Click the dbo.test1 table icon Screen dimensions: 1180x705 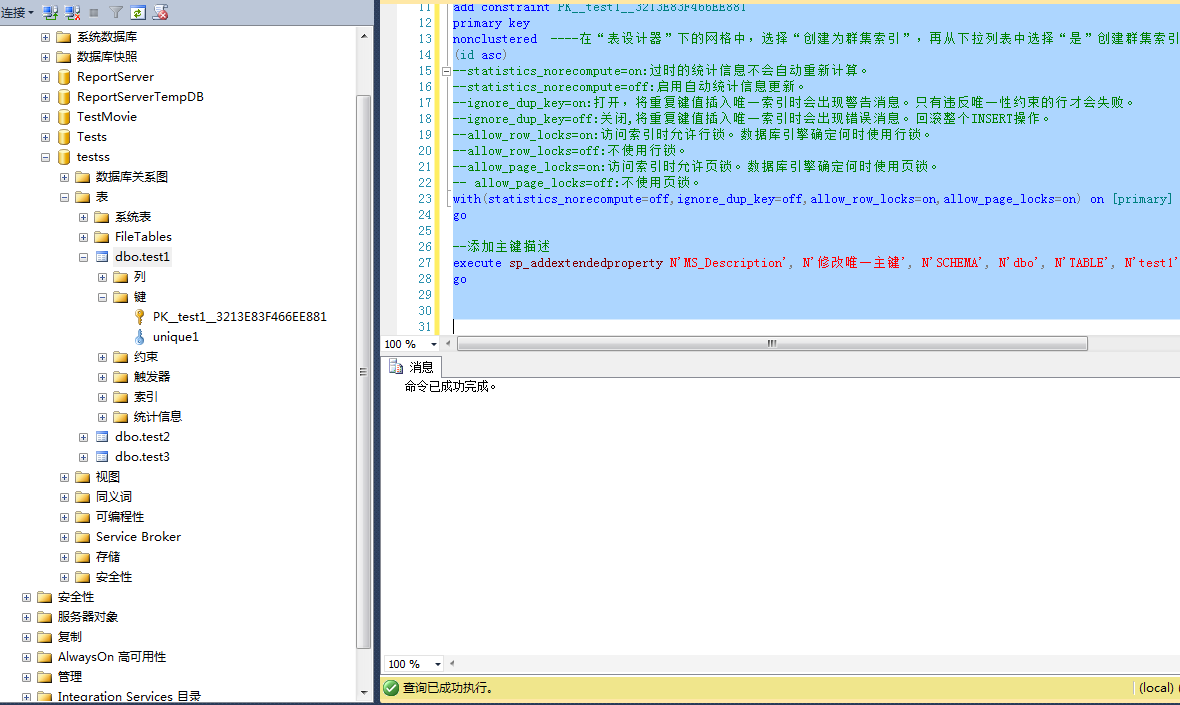click(102, 257)
